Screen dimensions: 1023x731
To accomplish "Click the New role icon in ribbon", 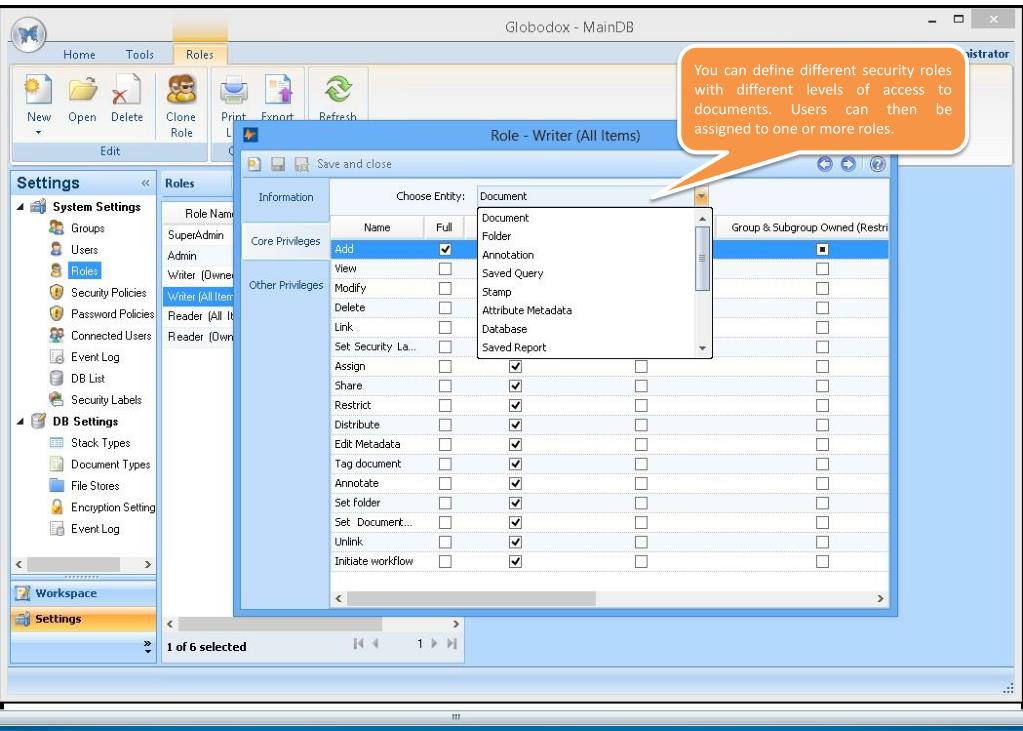I will (x=38, y=89).
